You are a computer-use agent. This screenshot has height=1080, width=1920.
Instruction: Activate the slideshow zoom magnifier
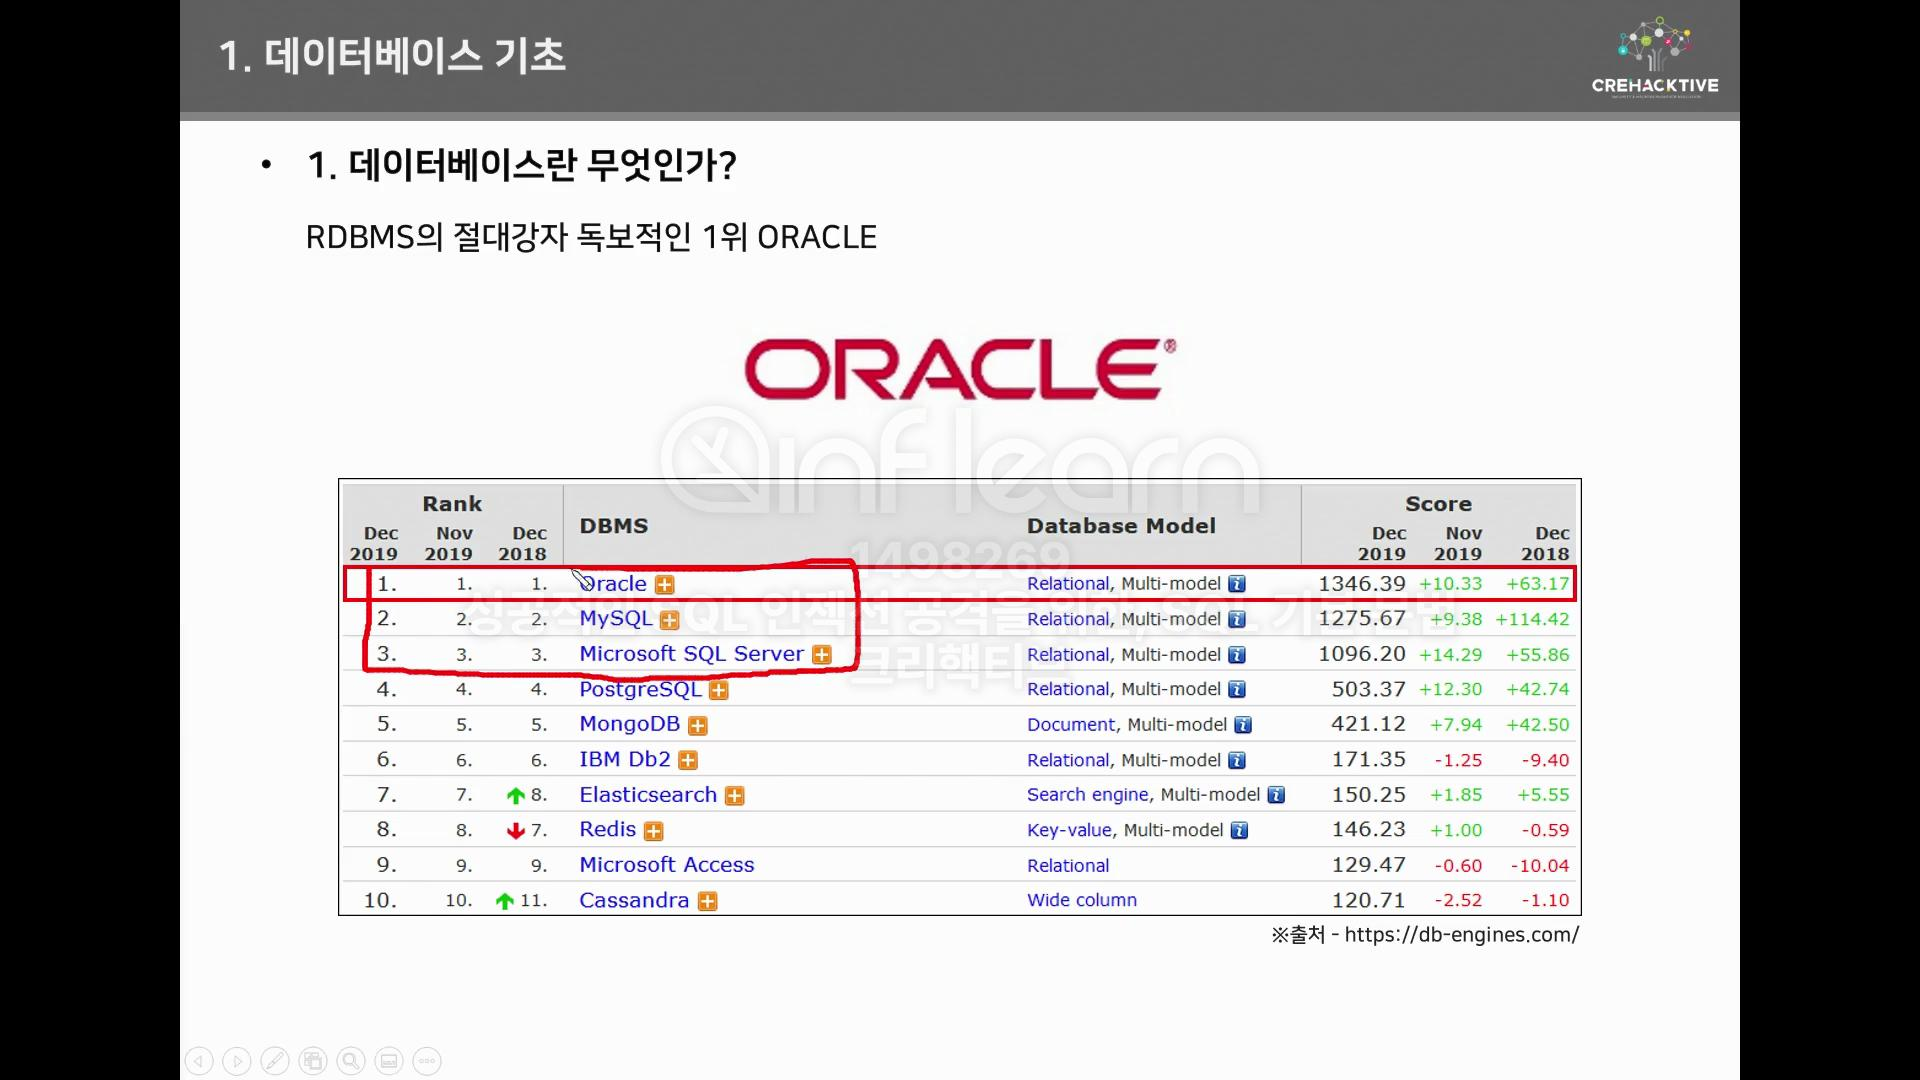pyautogui.click(x=351, y=1061)
